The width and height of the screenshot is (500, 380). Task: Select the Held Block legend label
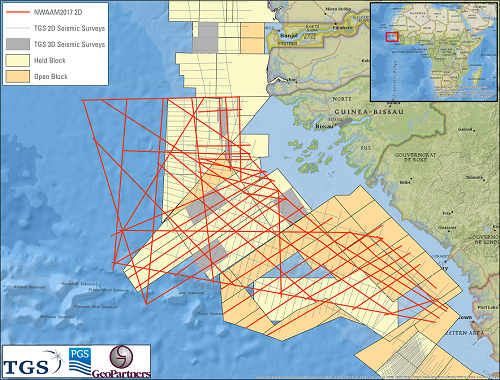pyautogui.click(x=50, y=60)
